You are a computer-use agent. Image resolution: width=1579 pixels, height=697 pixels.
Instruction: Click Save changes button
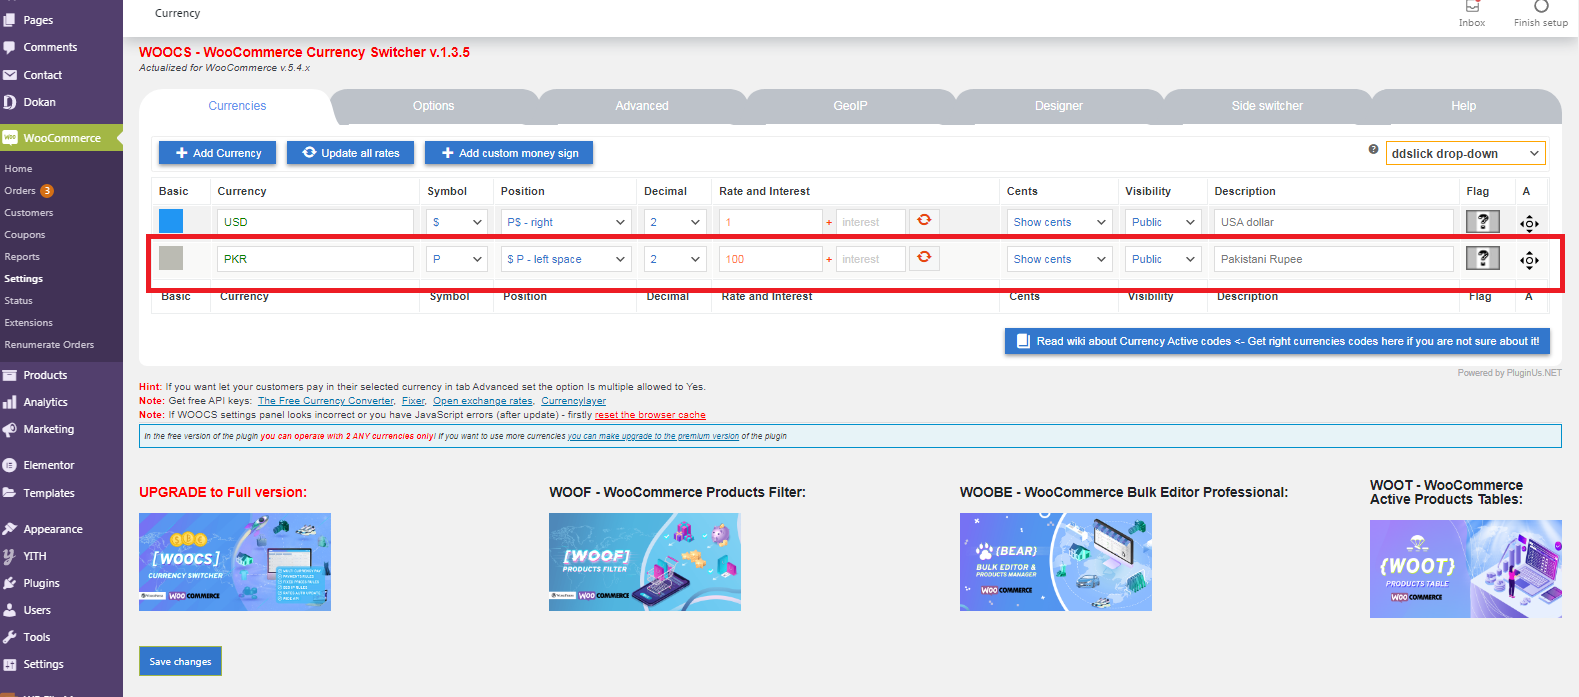(180, 661)
